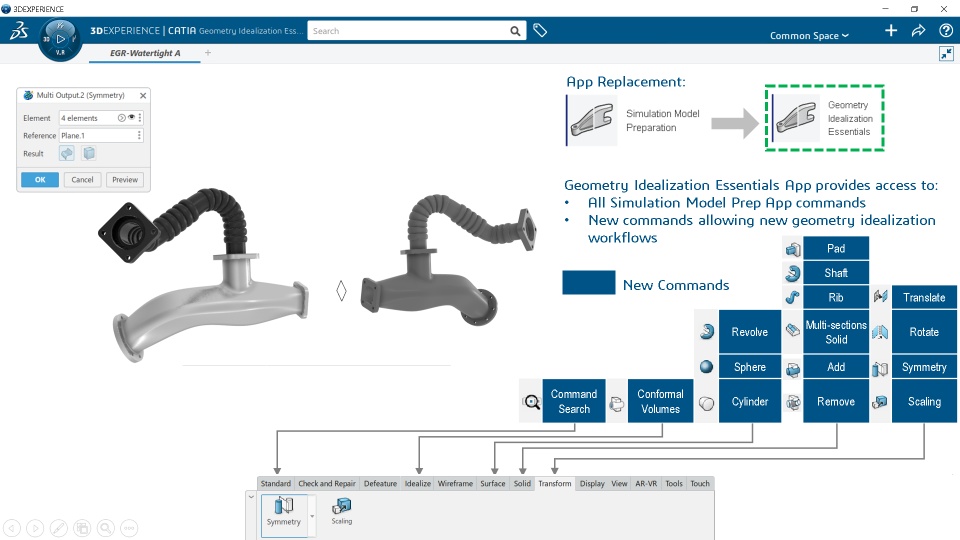Switch to the Transform tab

tap(555, 484)
